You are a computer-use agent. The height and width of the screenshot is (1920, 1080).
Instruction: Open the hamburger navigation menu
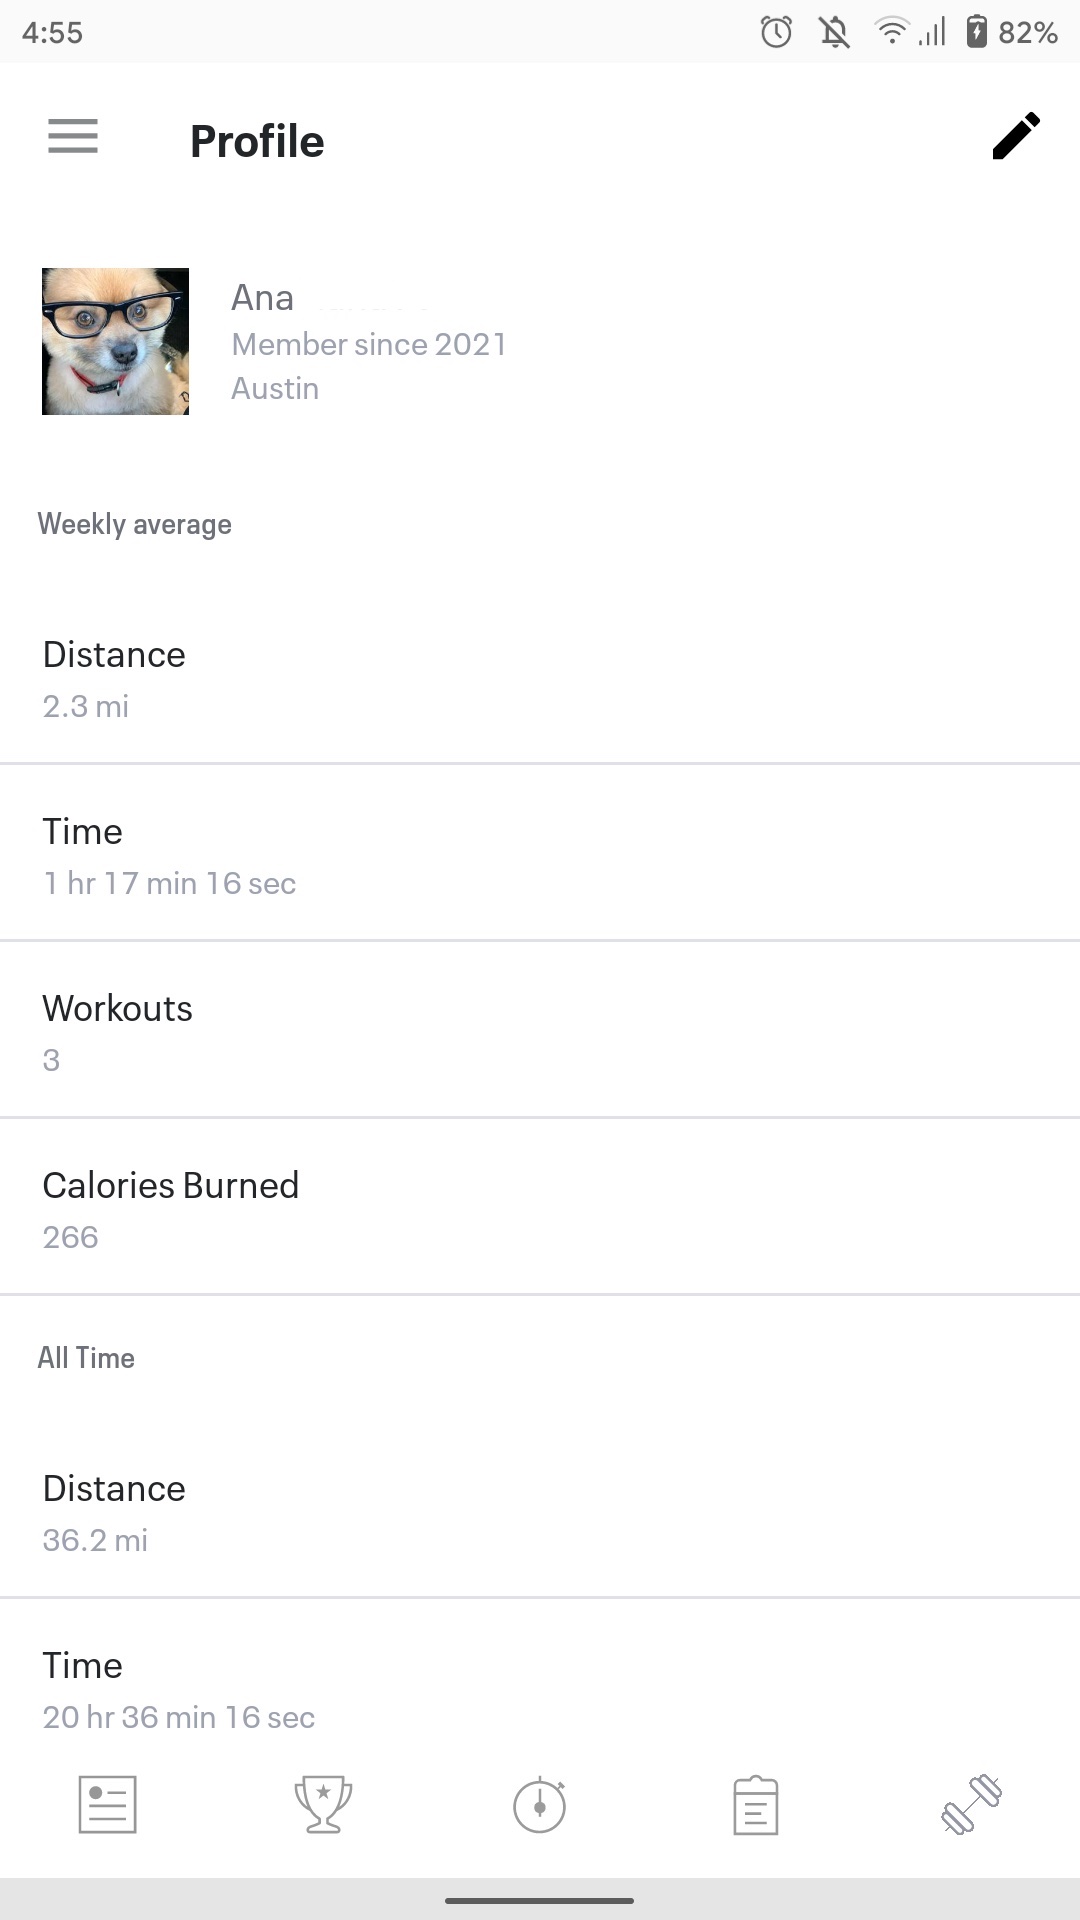[73, 136]
